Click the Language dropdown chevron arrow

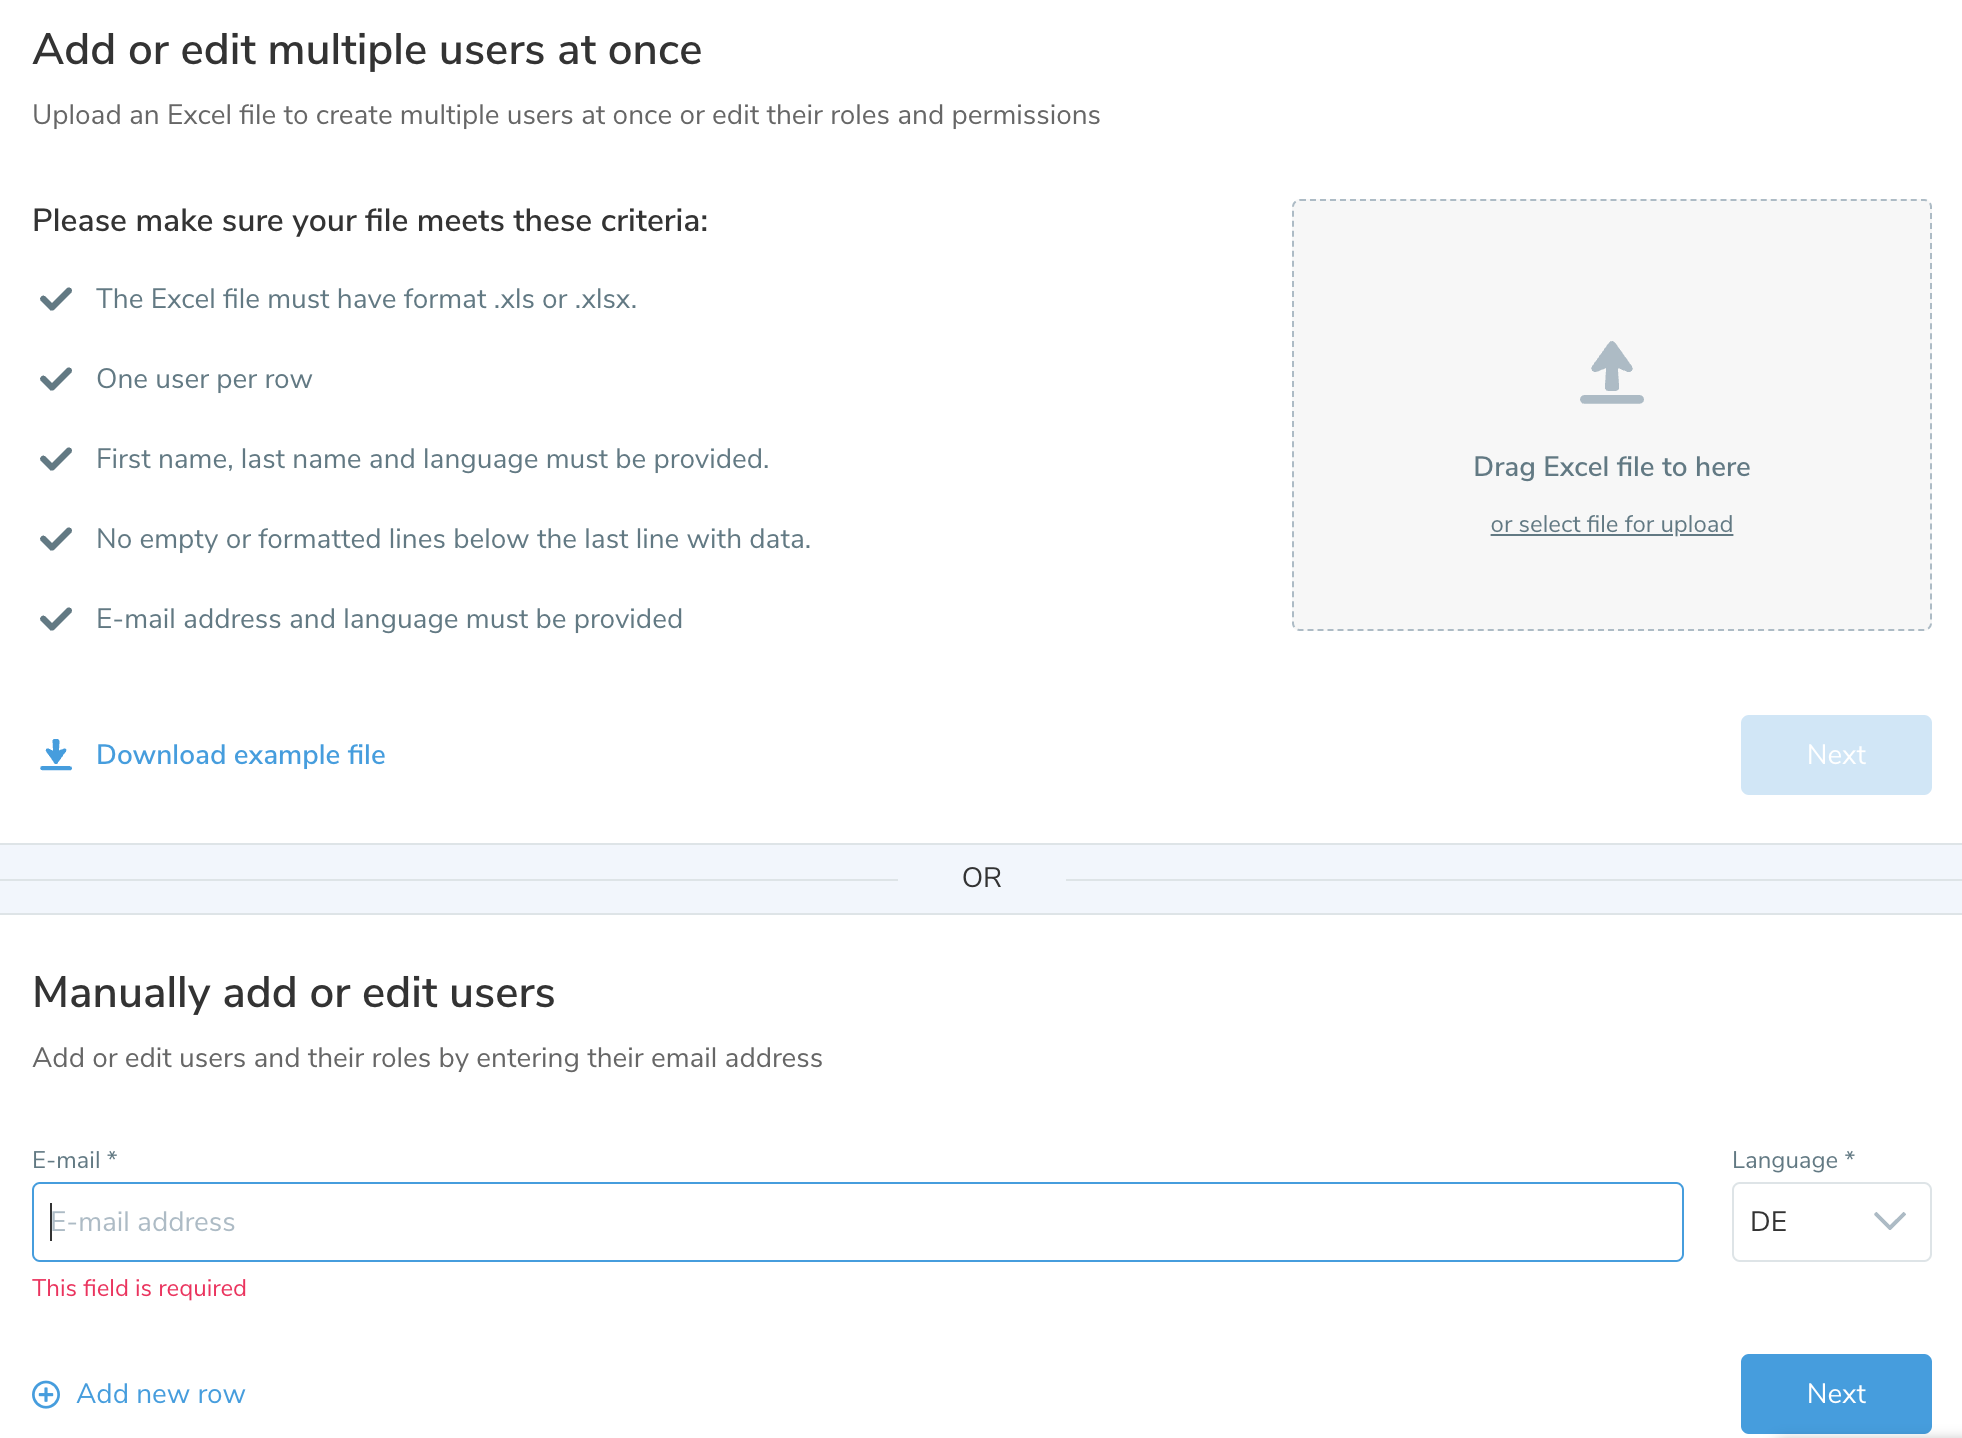click(1889, 1222)
